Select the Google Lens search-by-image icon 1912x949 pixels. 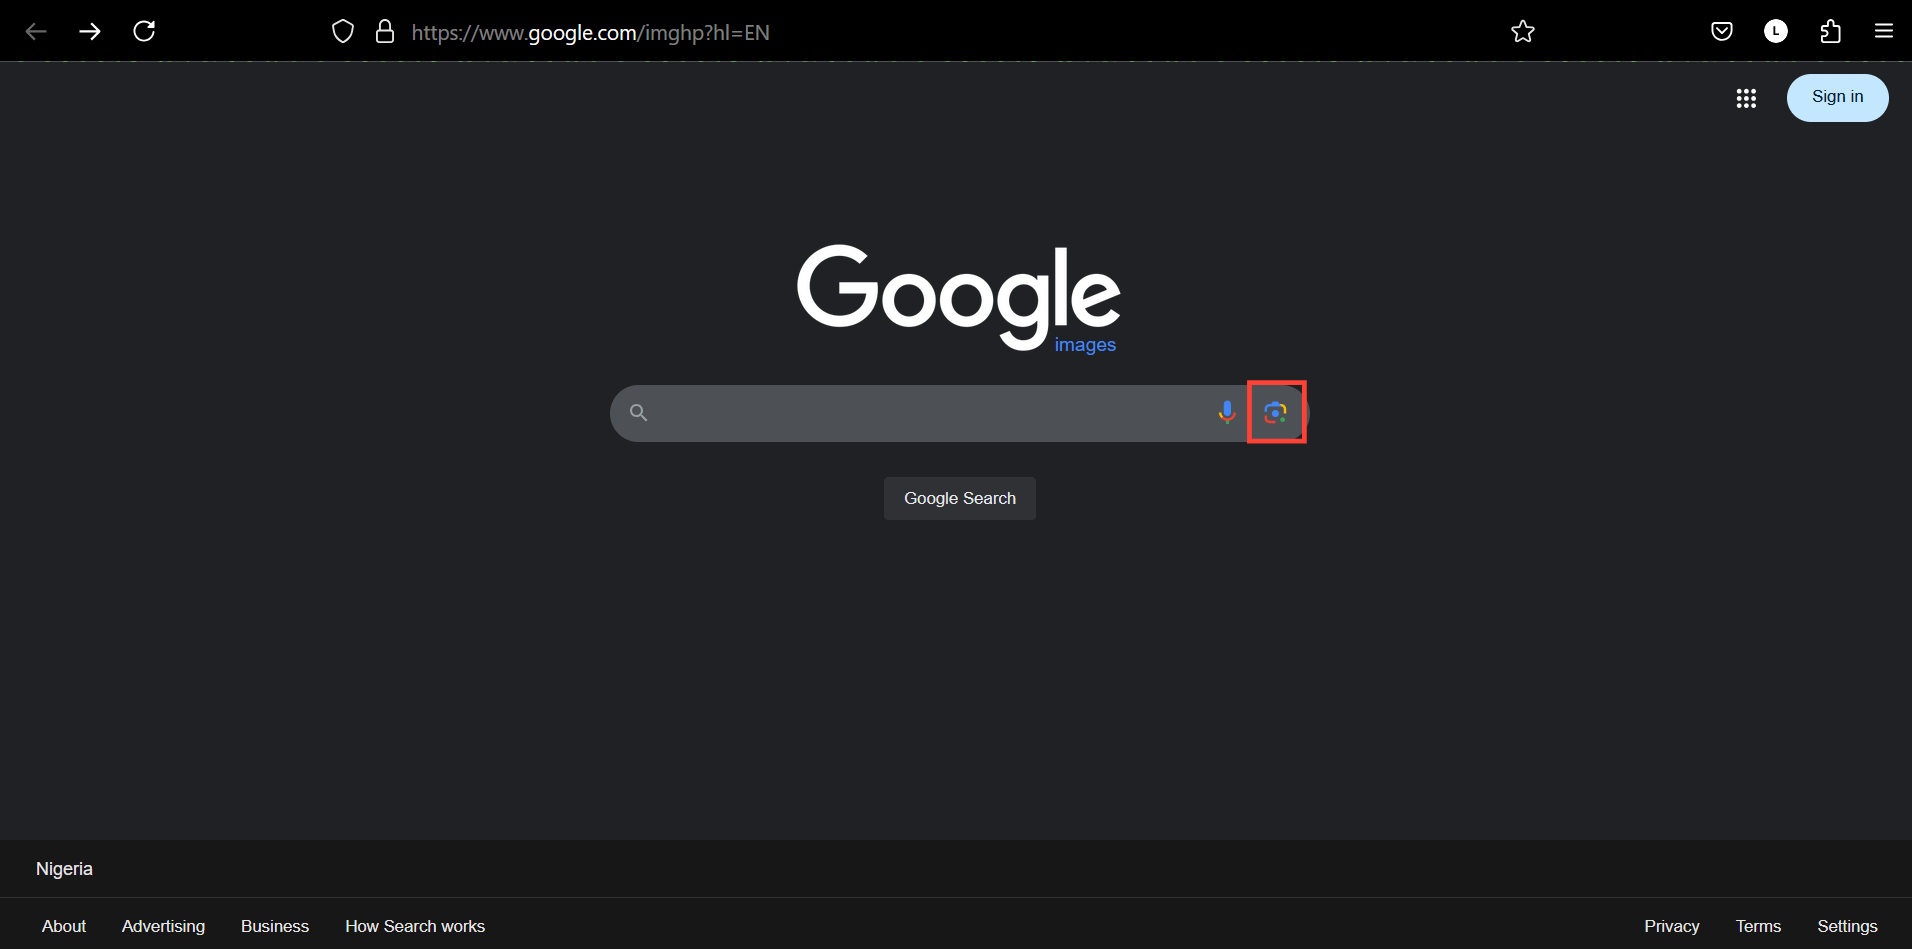[1277, 412]
